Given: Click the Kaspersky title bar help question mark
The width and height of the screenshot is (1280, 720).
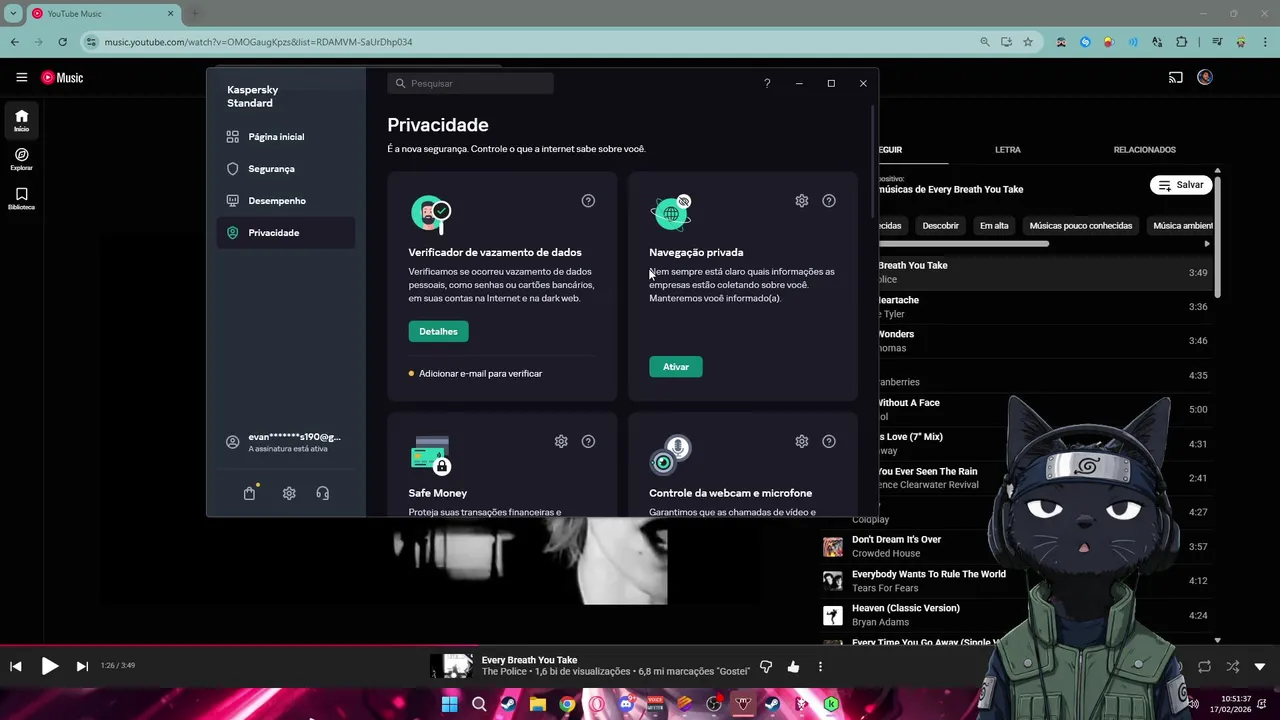Looking at the screenshot, I should click(767, 84).
